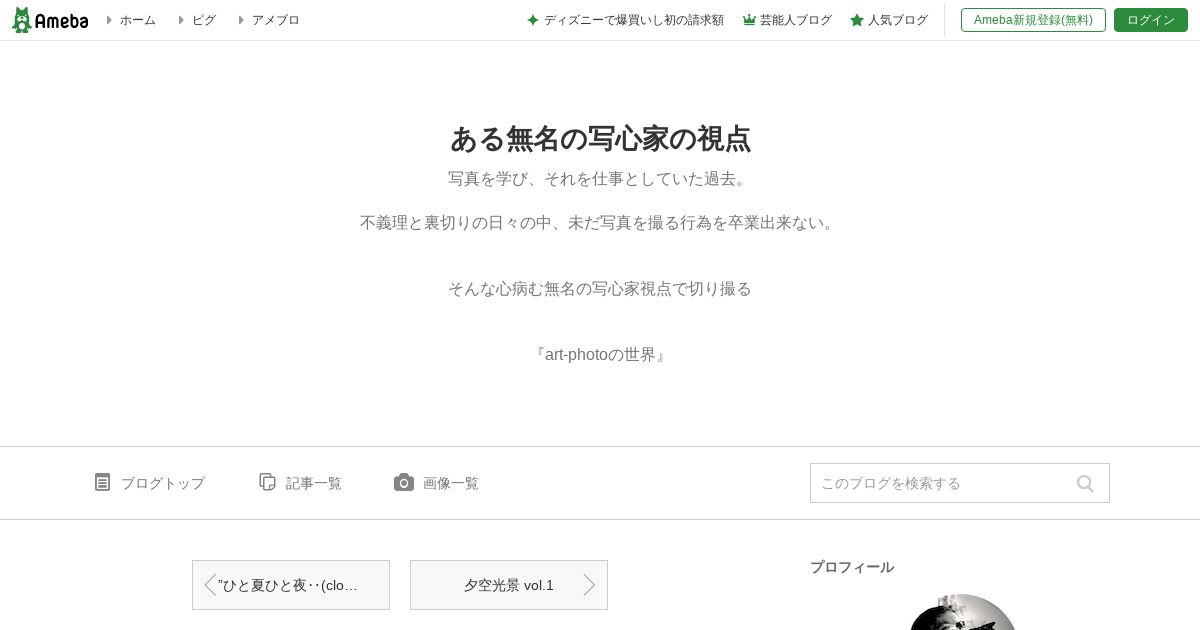This screenshot has height=630, width=1200.
Task: Click the sparkle icon beside the Disney headline
Action: pos(533,20)
